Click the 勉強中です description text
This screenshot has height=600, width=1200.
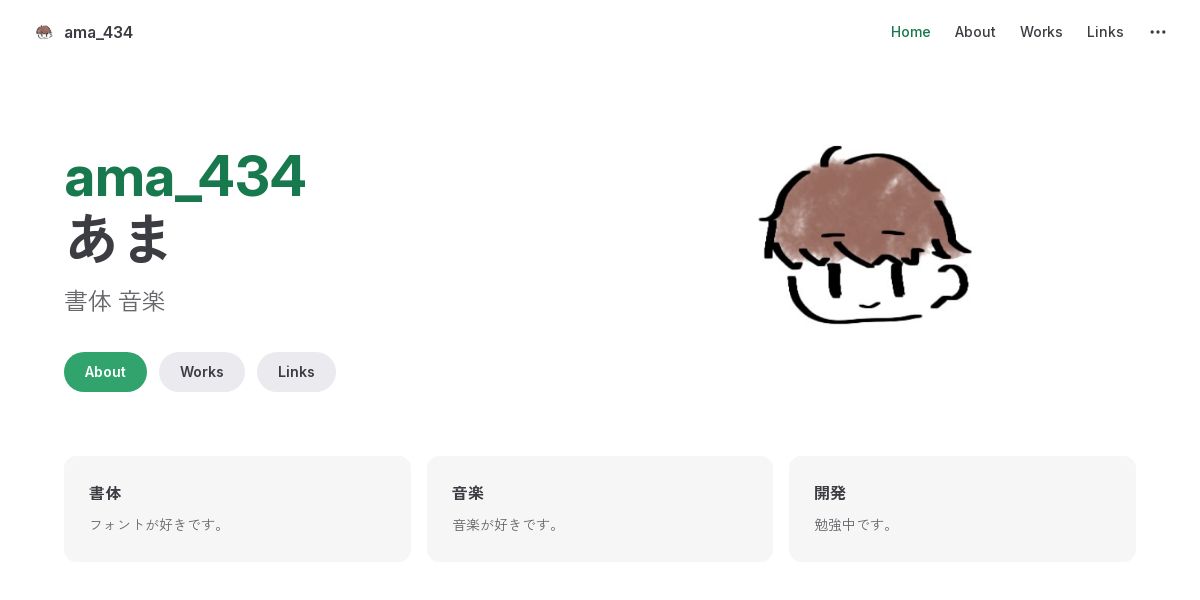[855, 524]
